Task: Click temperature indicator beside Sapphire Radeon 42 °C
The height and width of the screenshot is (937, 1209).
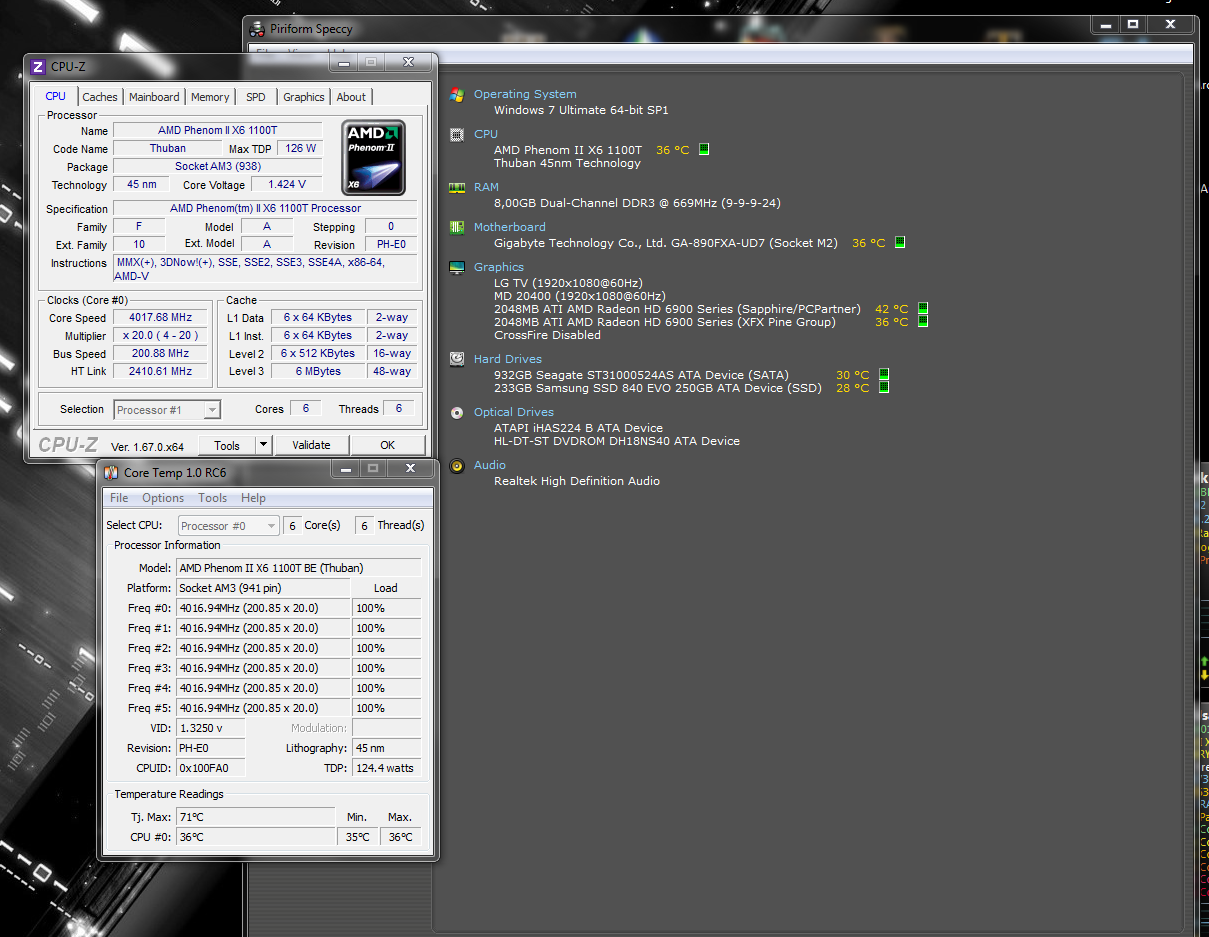Action: (x=923, y=309)
